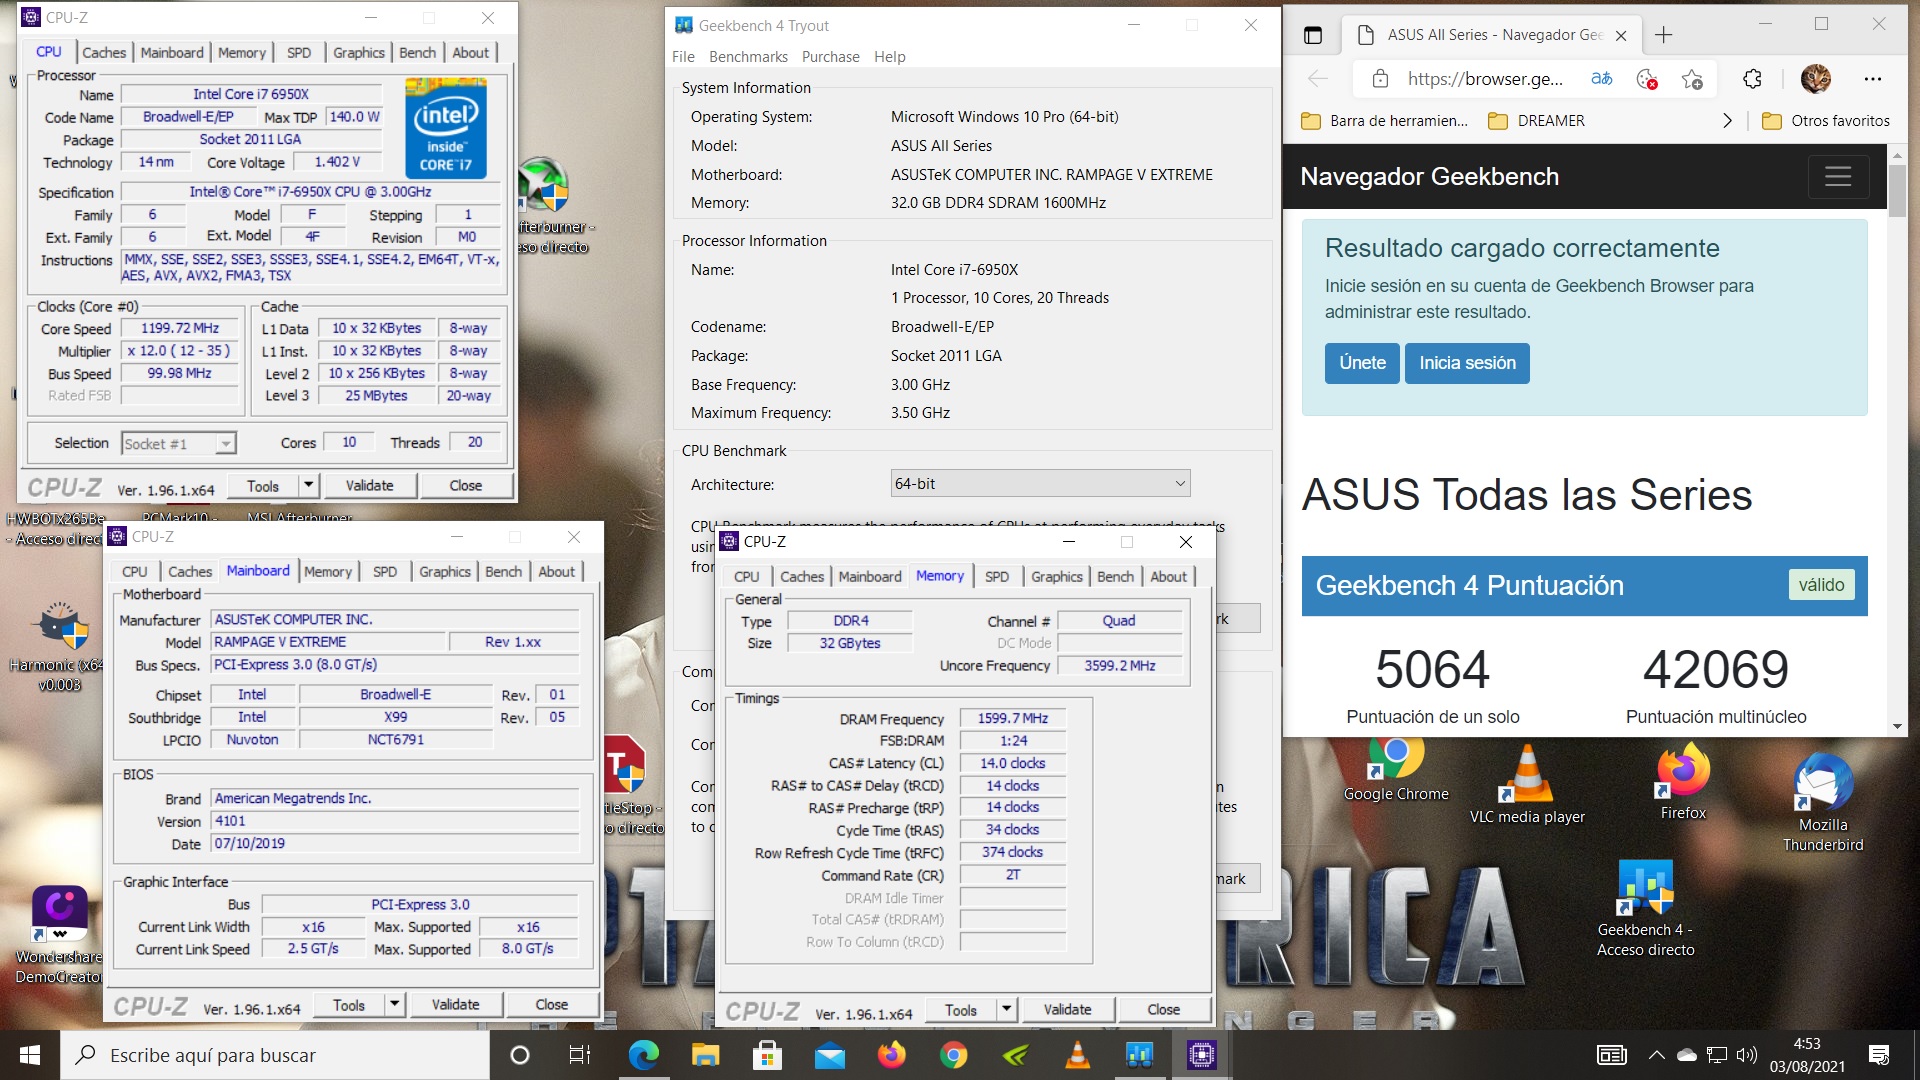Image resolution: width=1920 pixels, height=1080 pixels.
Task: Open new tab in Edge
Action: pyautogui.click(x=1663, y=35)
